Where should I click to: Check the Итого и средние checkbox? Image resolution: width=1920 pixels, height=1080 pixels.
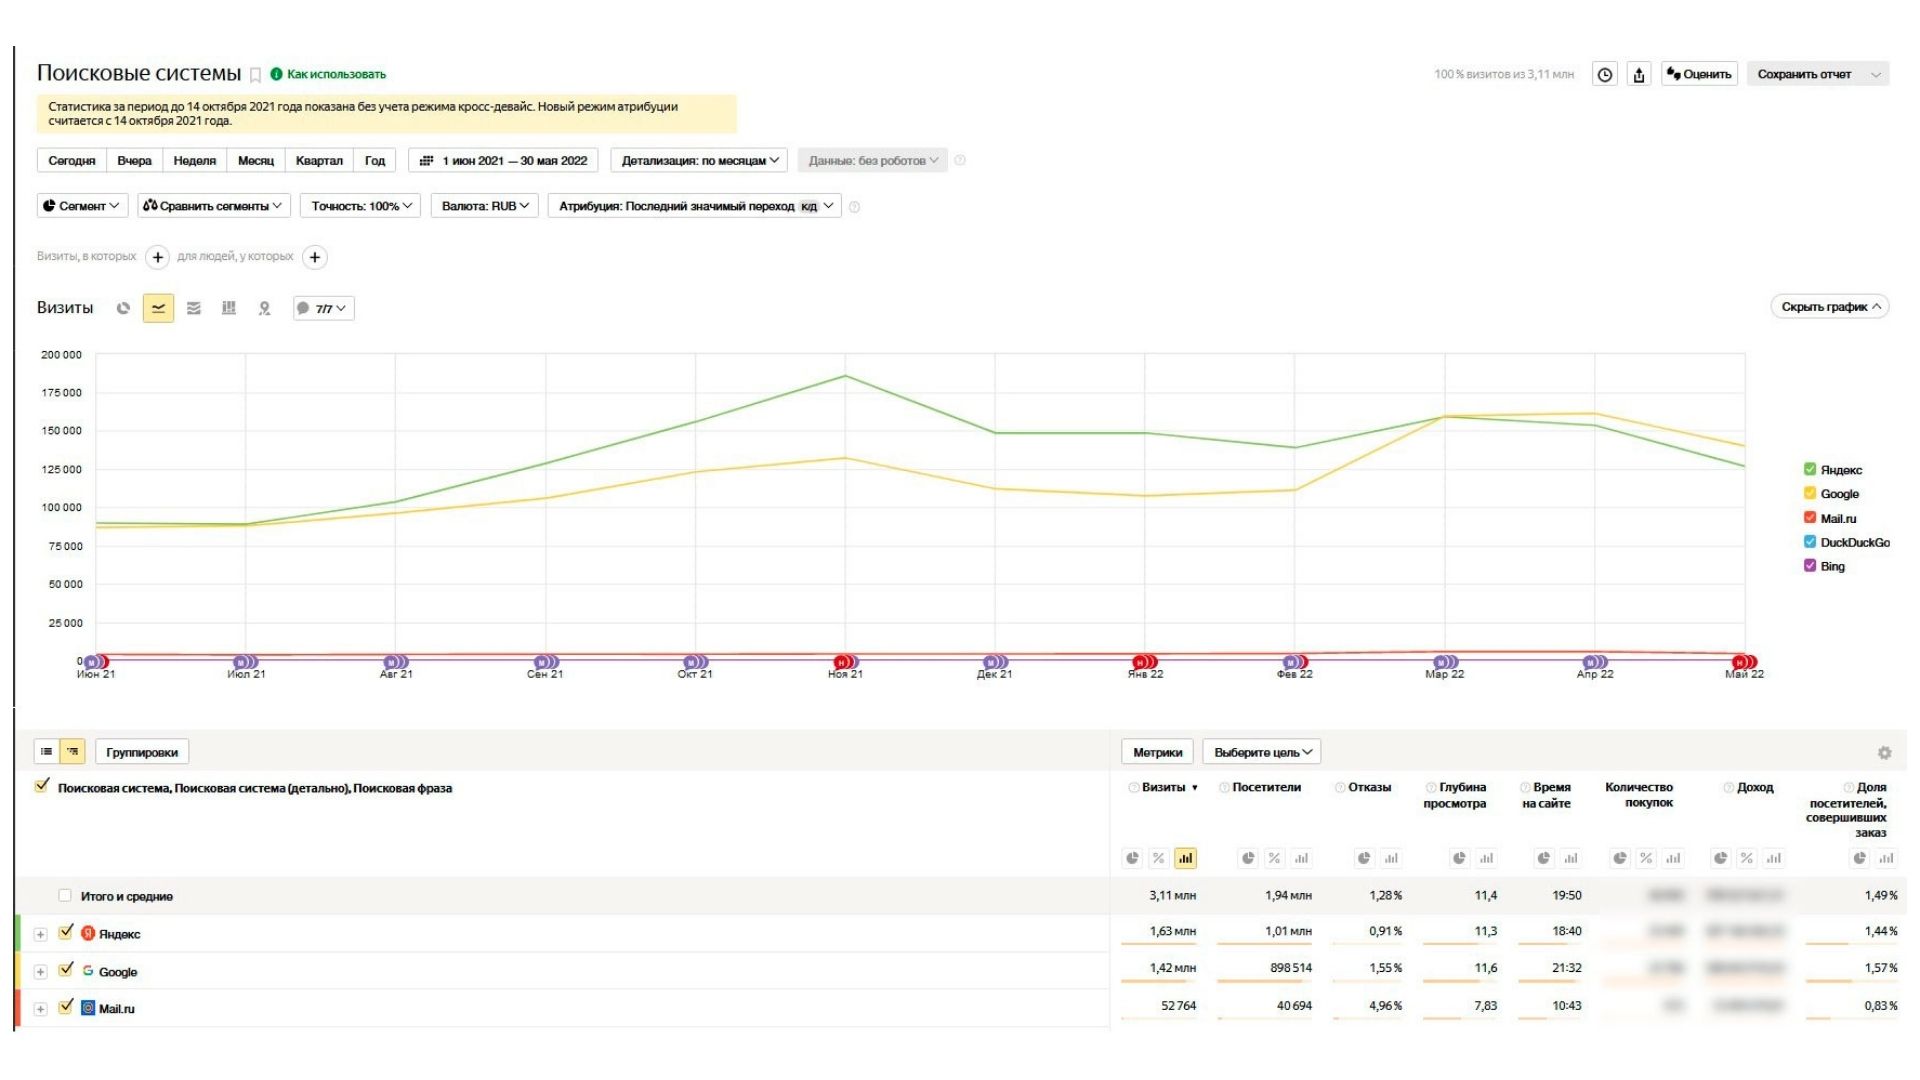tap(65, 895)
